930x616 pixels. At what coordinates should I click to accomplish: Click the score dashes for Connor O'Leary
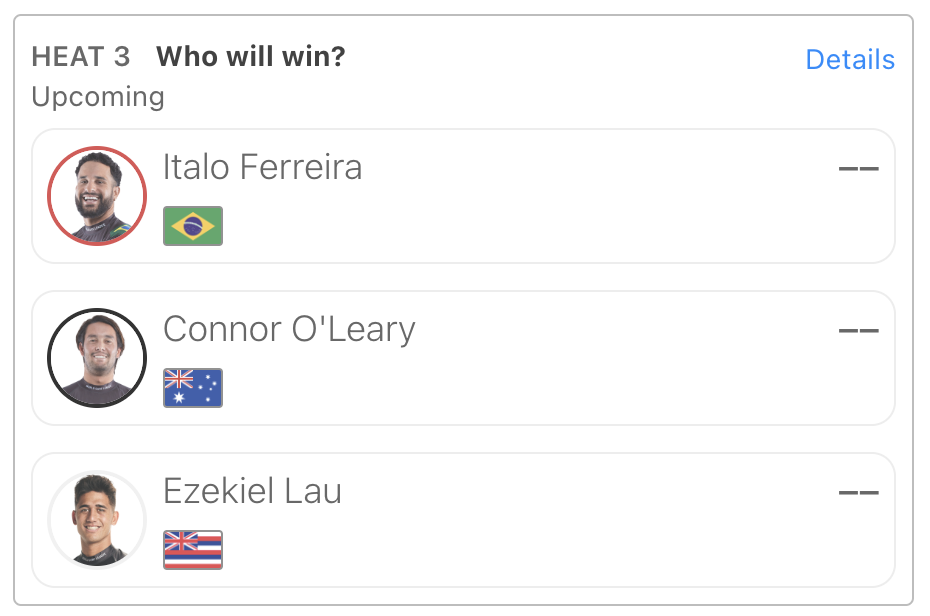[x=858, y=331]
